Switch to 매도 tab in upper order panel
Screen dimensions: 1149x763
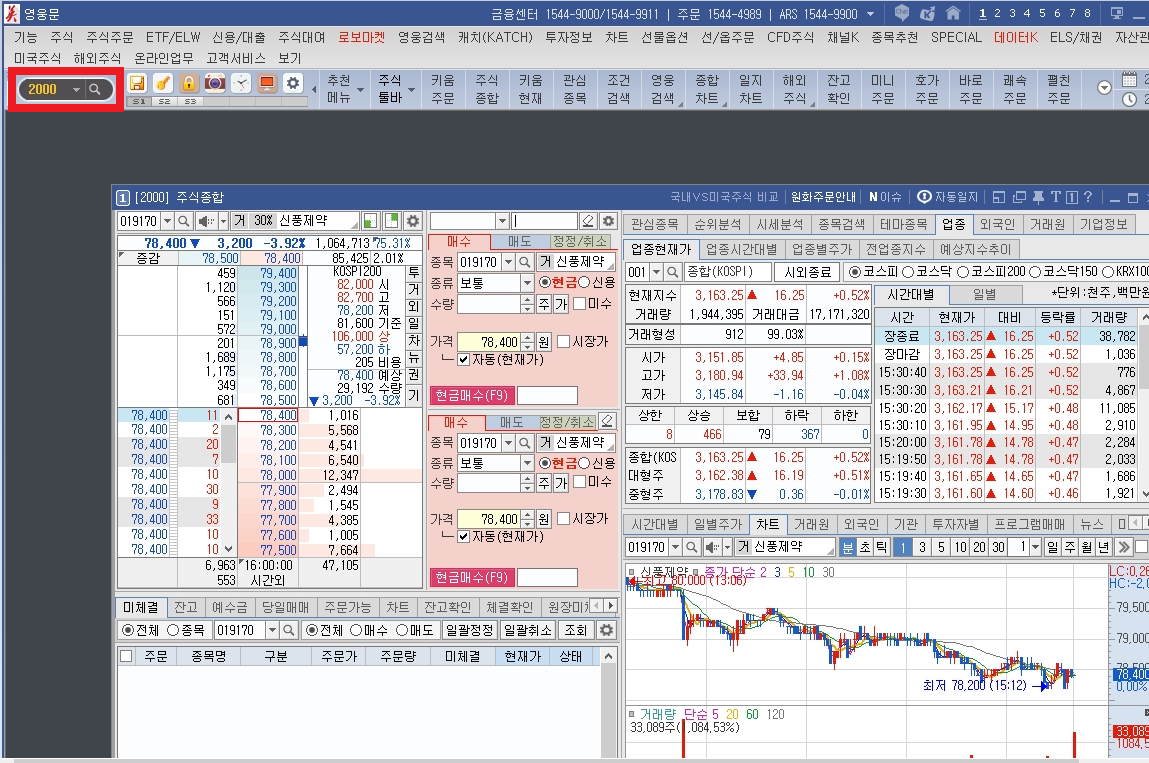[x=520, y=242]
